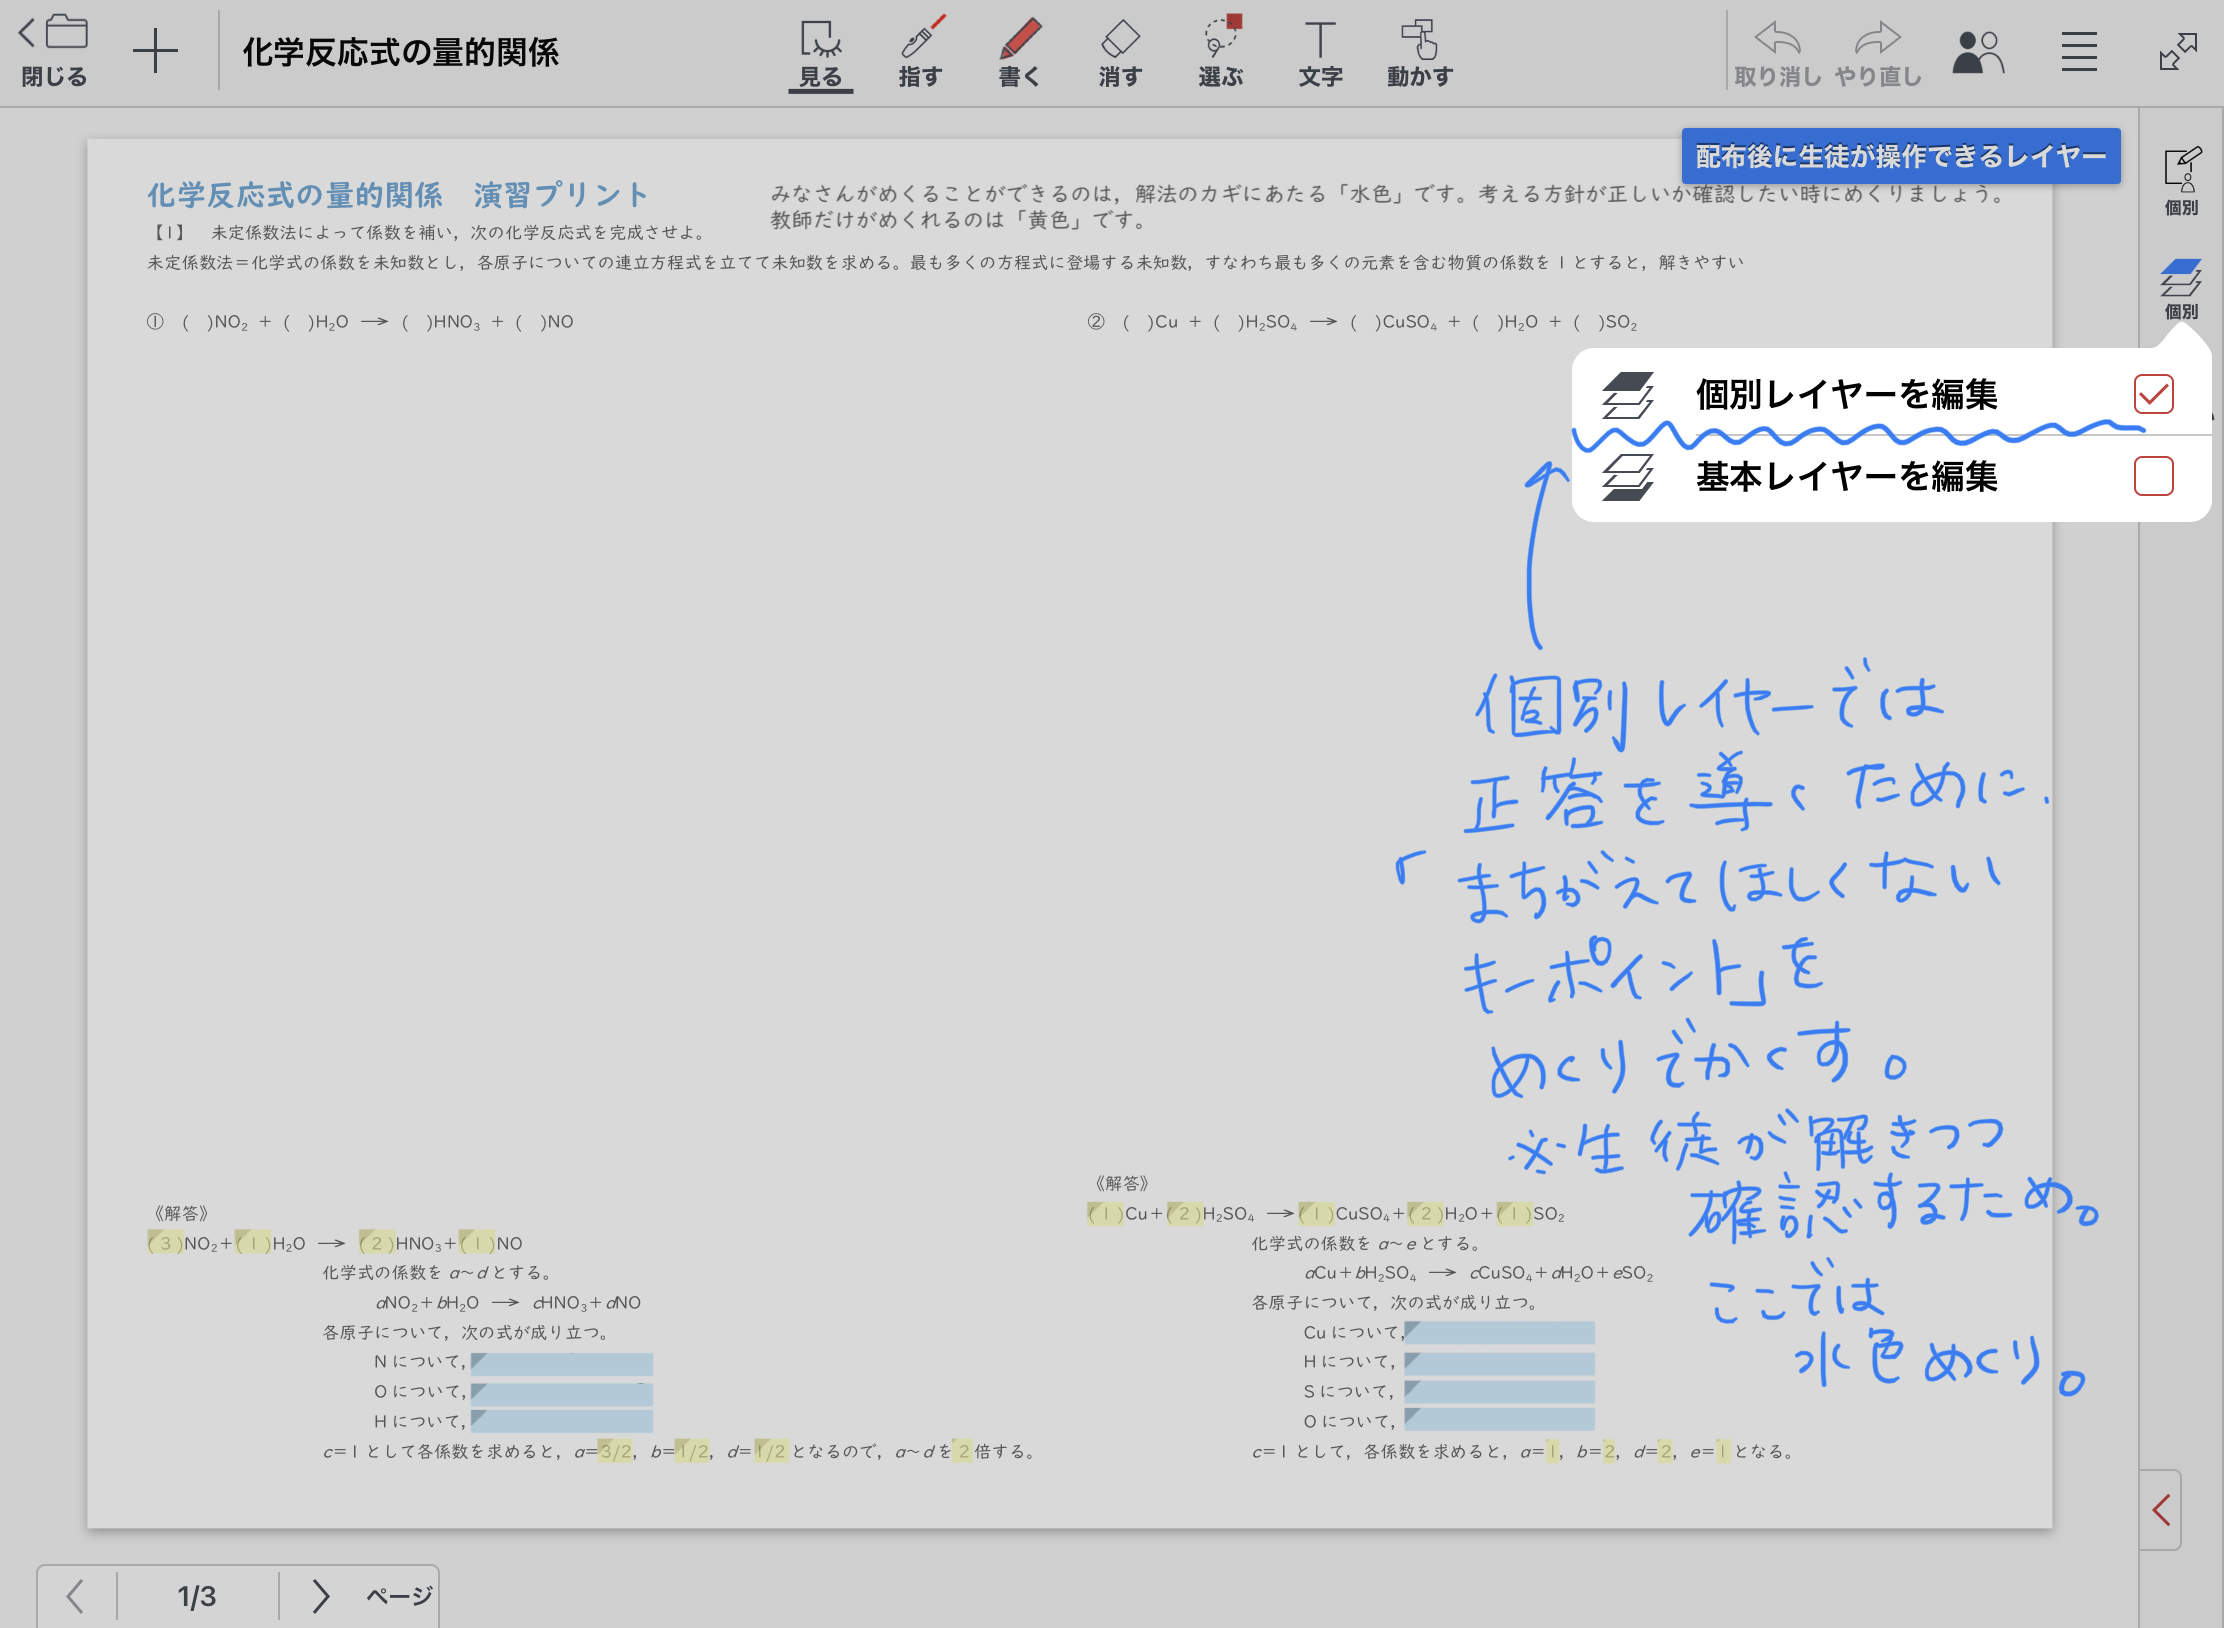Open the hamburger menu

2078,52
